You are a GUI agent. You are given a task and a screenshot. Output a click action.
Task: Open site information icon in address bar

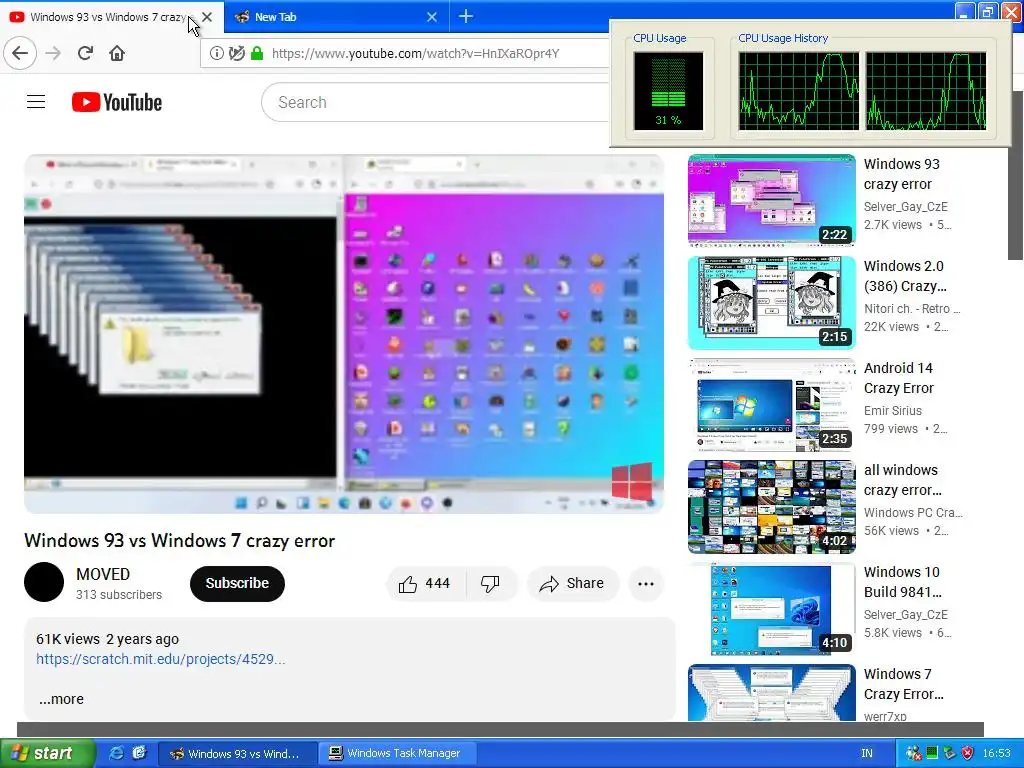click(216, 54)
